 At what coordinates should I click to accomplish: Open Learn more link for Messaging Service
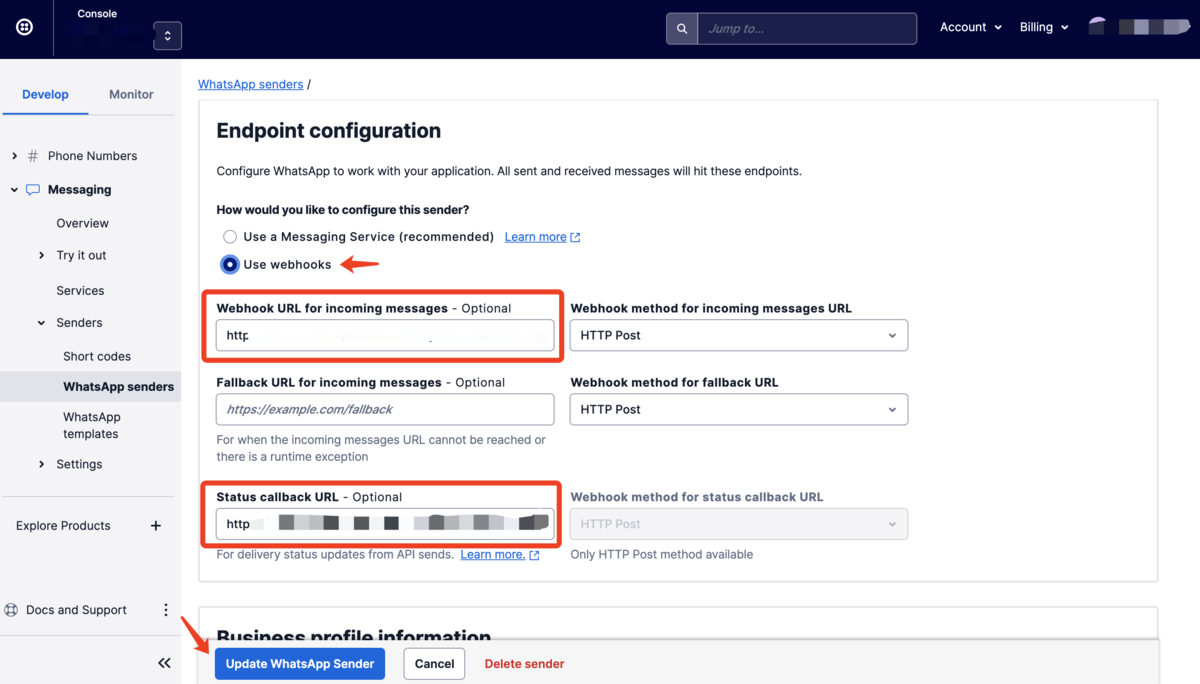pyautogui.click(x=535, y=237)
